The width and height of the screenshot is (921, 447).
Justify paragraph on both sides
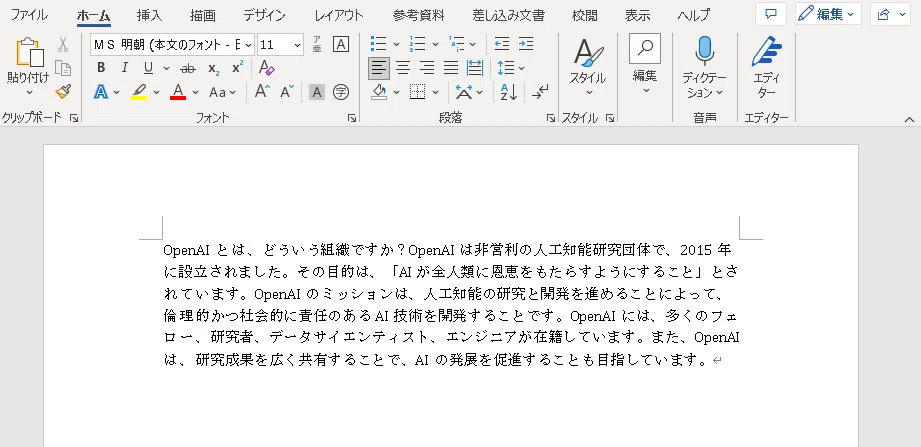pos(451,68)
